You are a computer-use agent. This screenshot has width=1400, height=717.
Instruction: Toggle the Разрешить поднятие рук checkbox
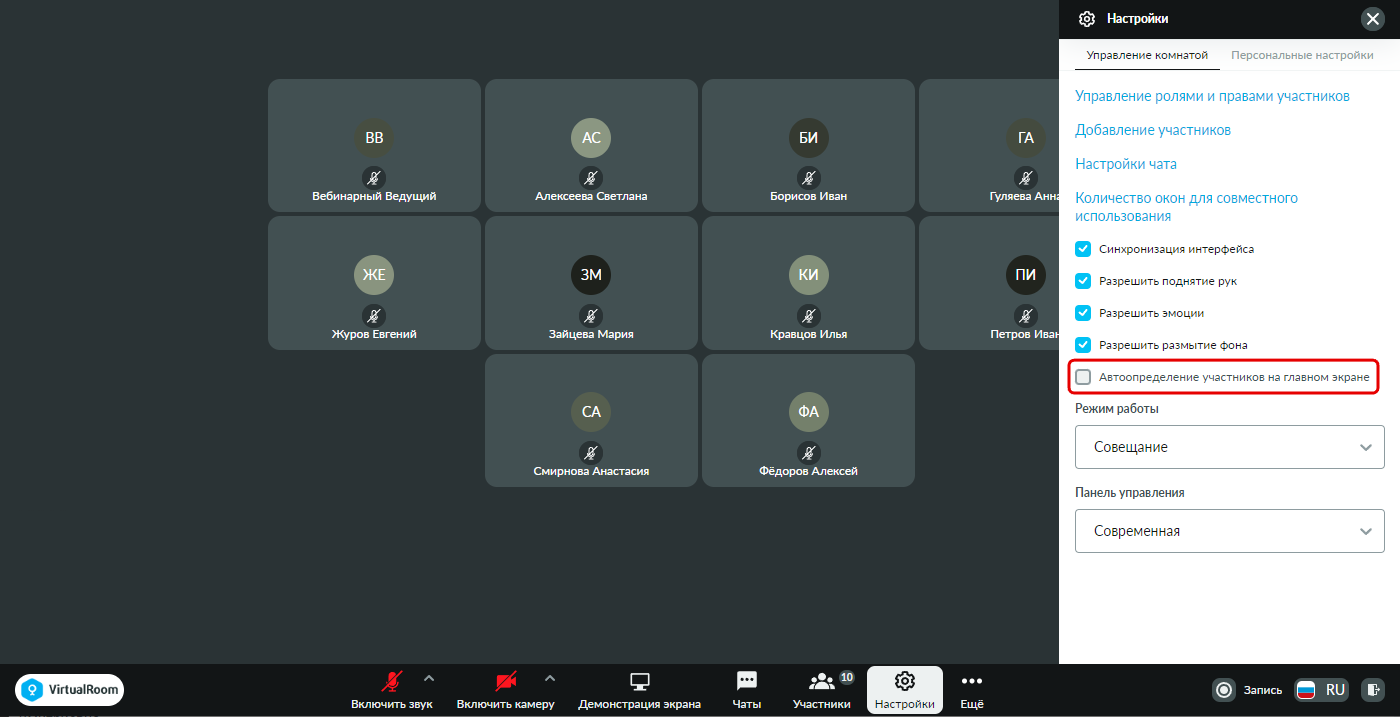tap(1083, 281)
